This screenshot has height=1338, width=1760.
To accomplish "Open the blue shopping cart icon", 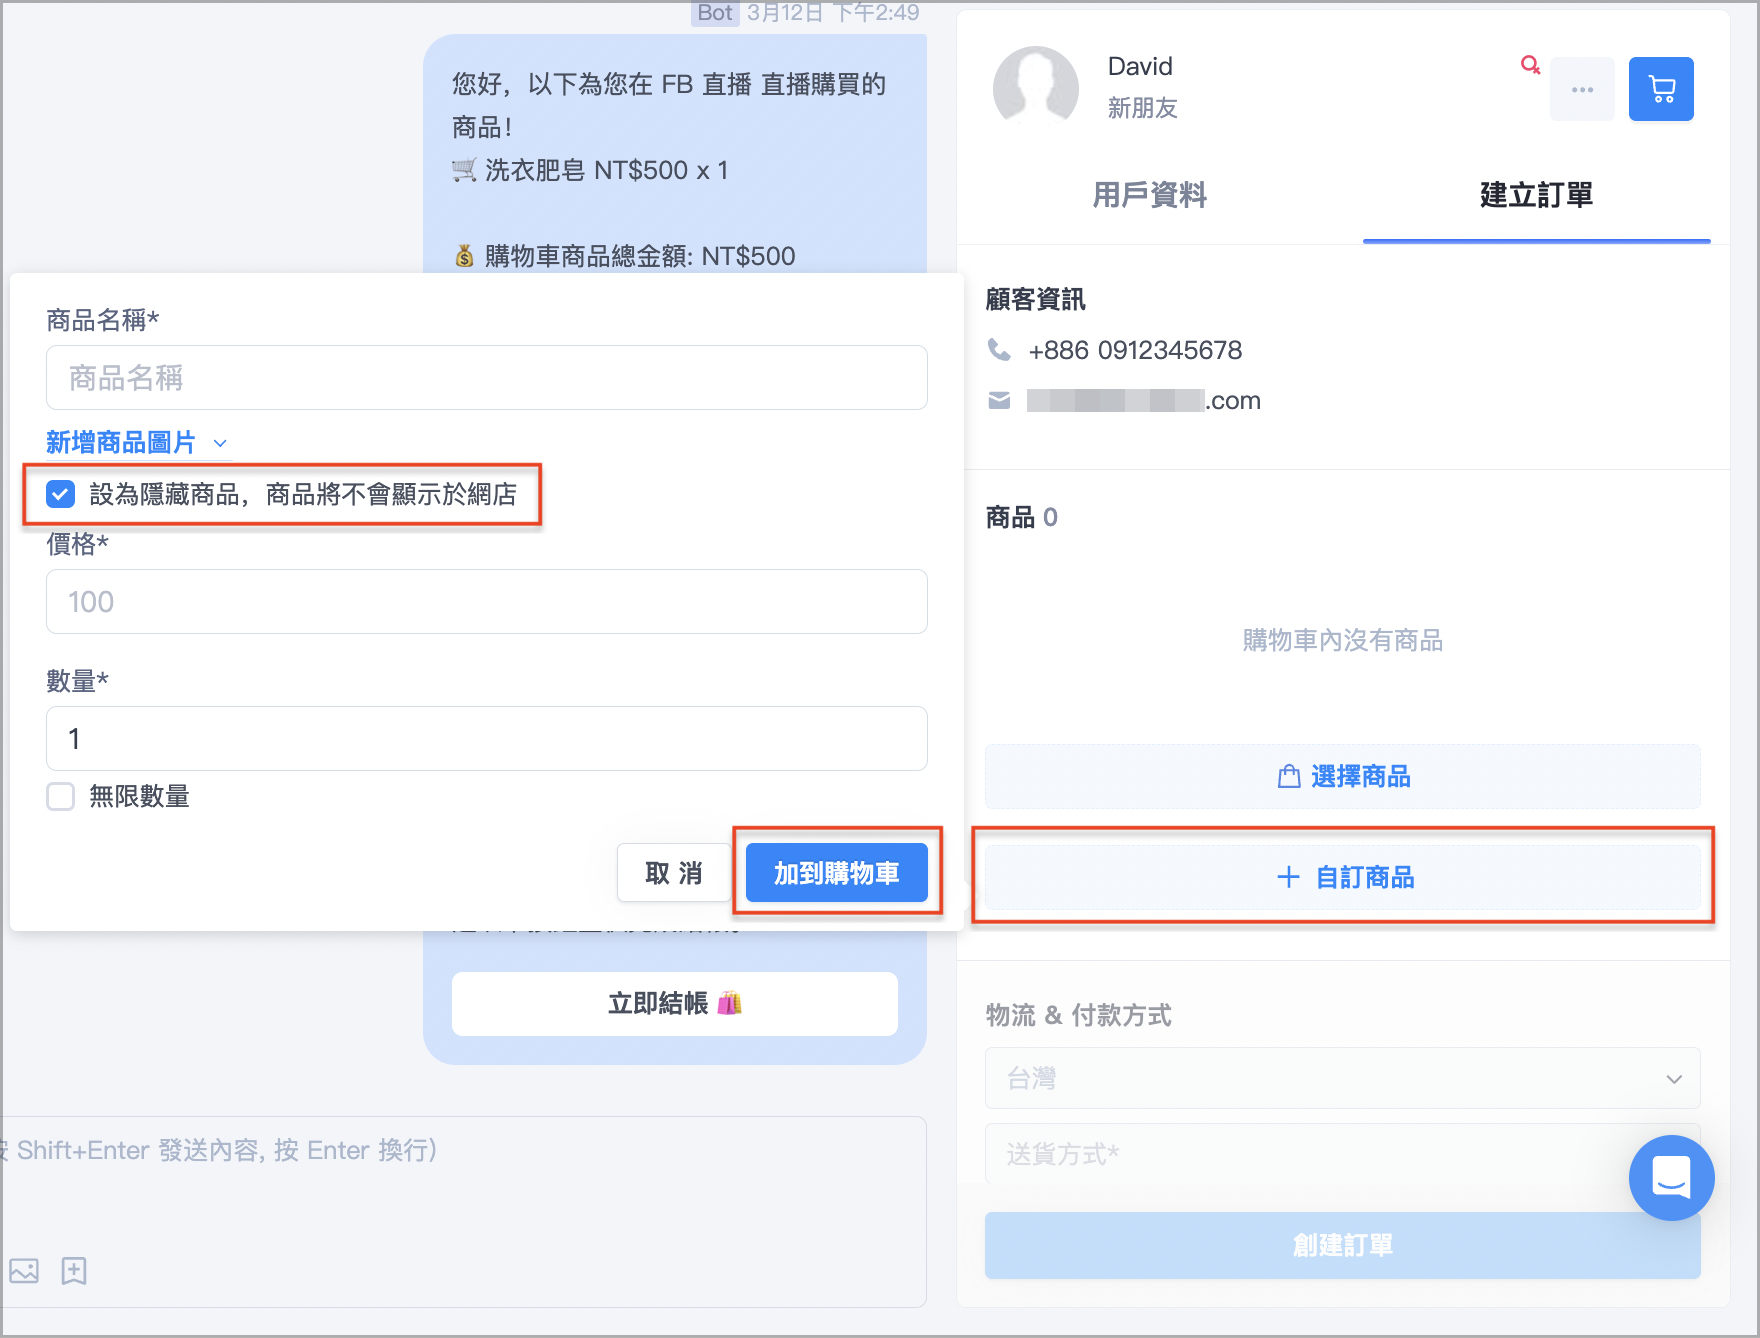I will [1661, 88].
